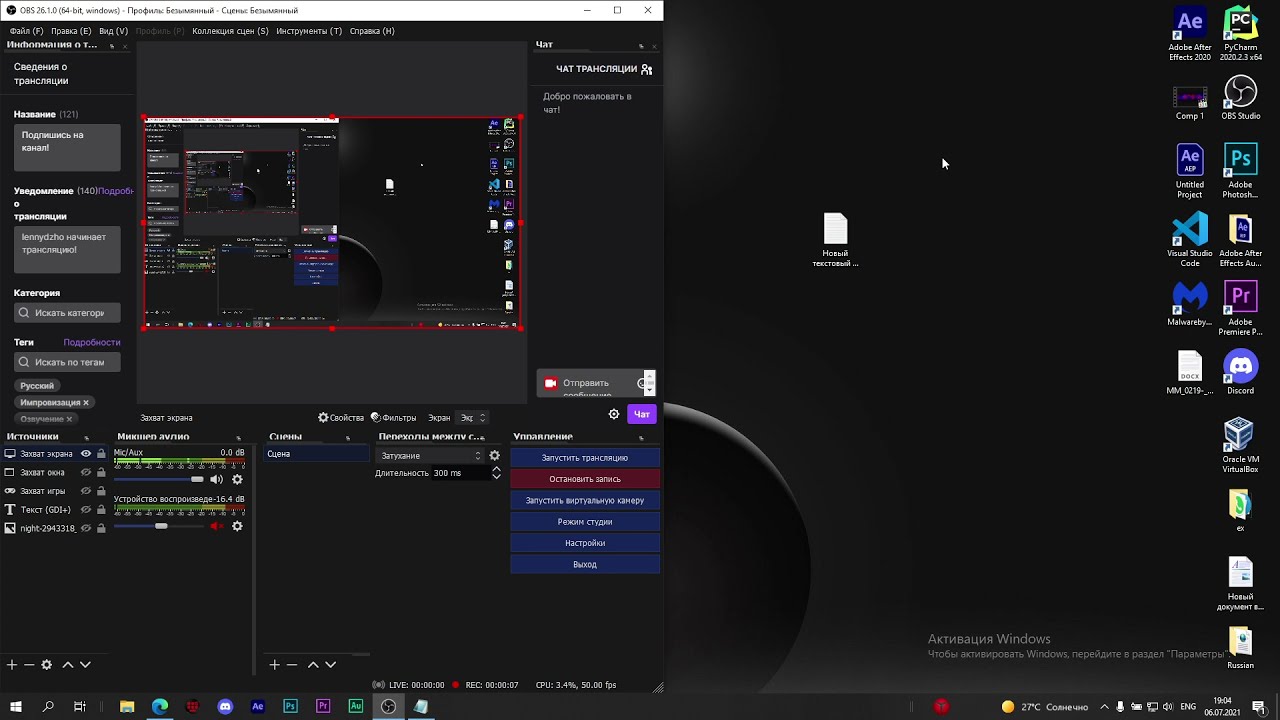Image resolution: width=1280 pixels, height=720 pixels.
Task: Increase Длительность with up arrow
Action: click(496, 469)
